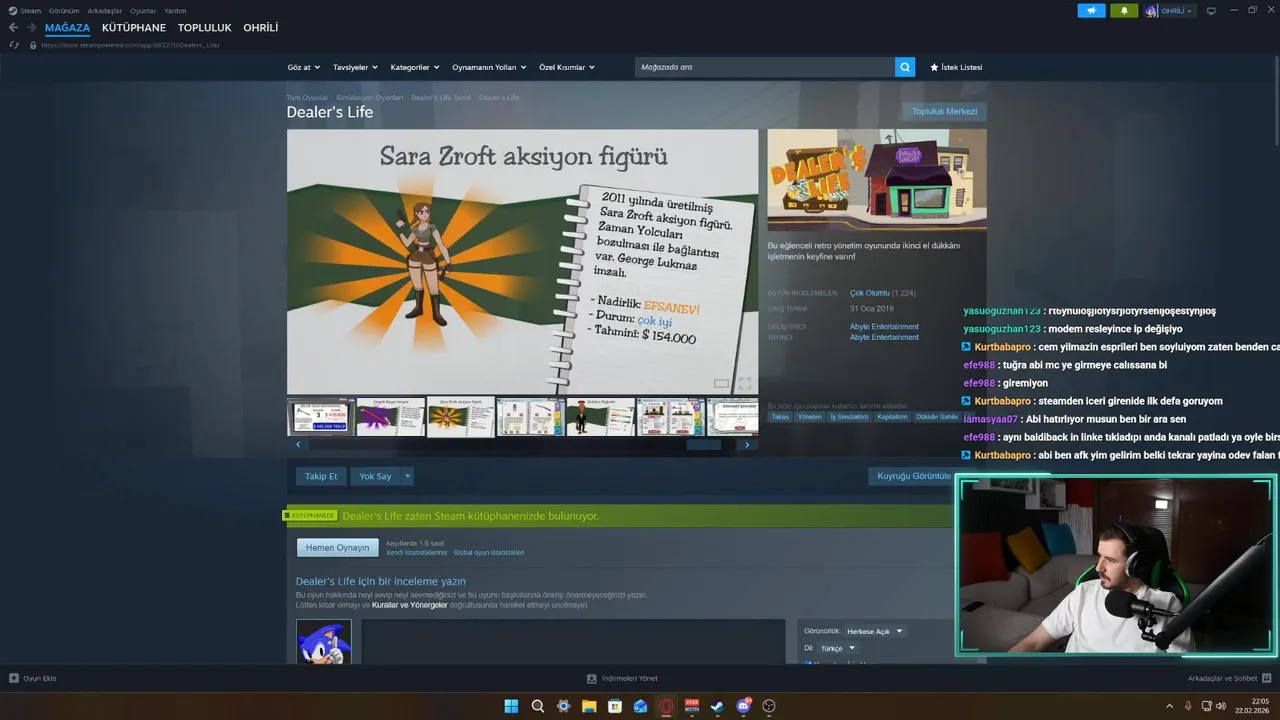Open File Explorer from the taskbar

[589, 706]
